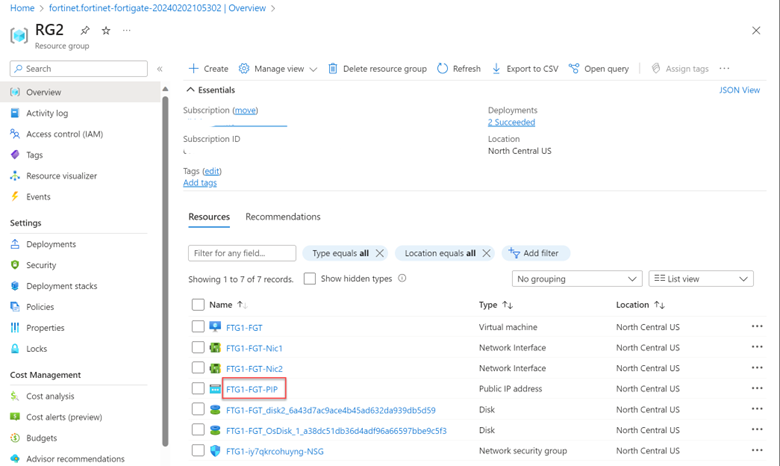
Task: Open the No grouping dropdown
Action: 576,279
